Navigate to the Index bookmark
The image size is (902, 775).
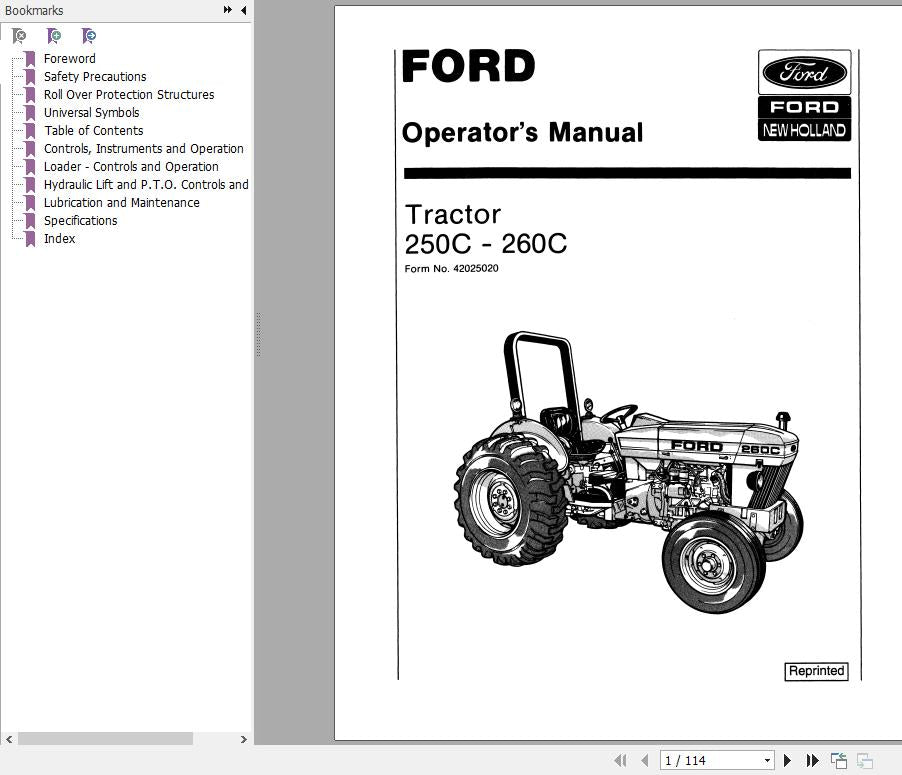click(59, 239)
